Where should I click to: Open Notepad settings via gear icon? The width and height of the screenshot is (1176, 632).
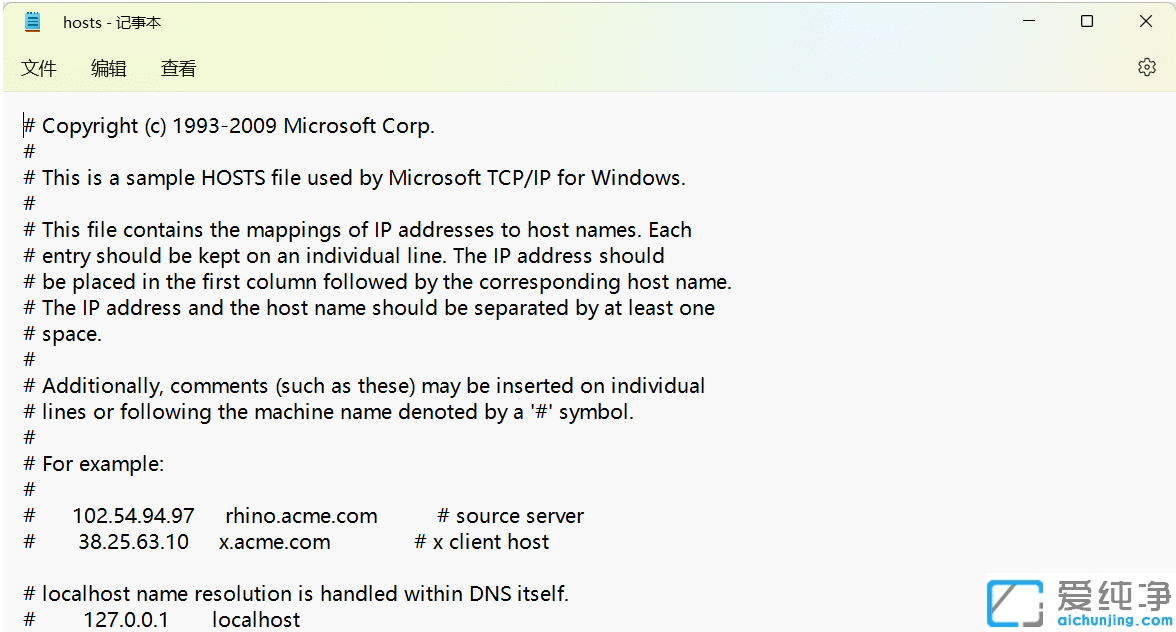pos(1146,67)
